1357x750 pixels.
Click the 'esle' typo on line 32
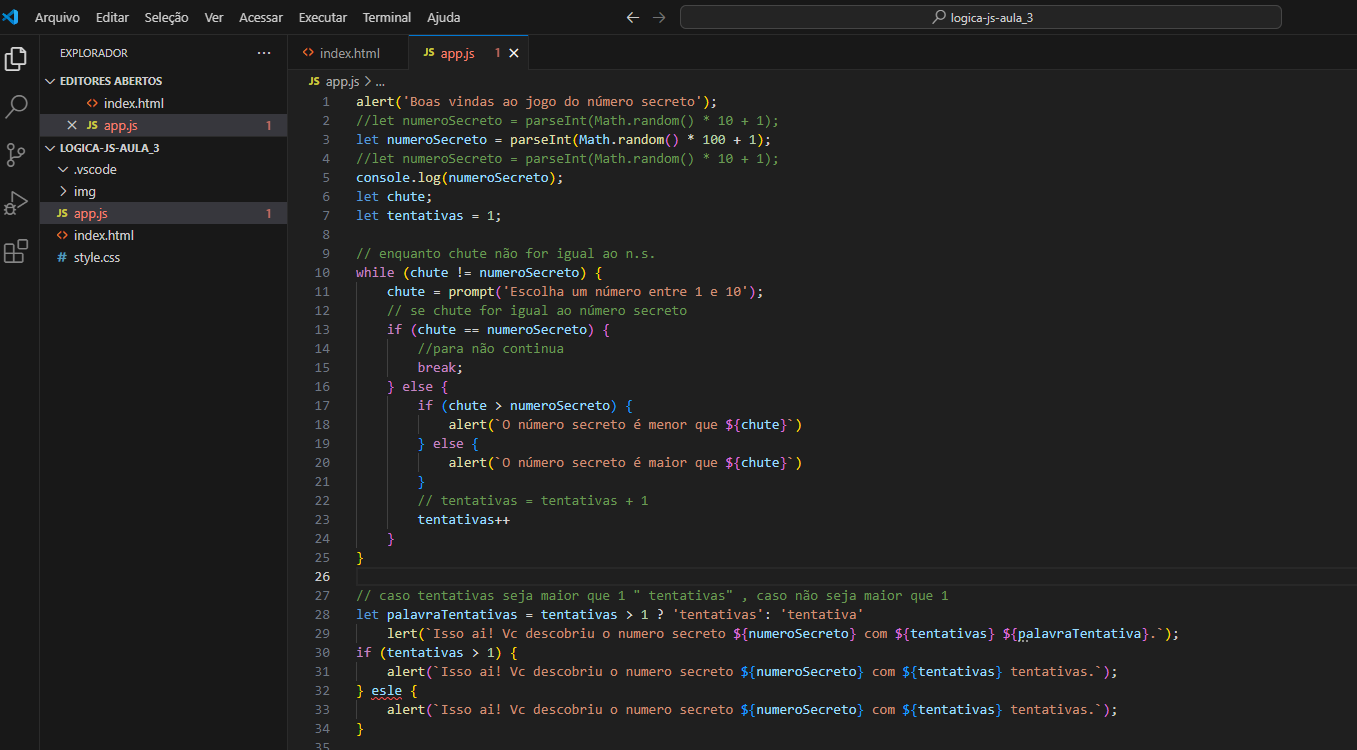click(386, 691)
